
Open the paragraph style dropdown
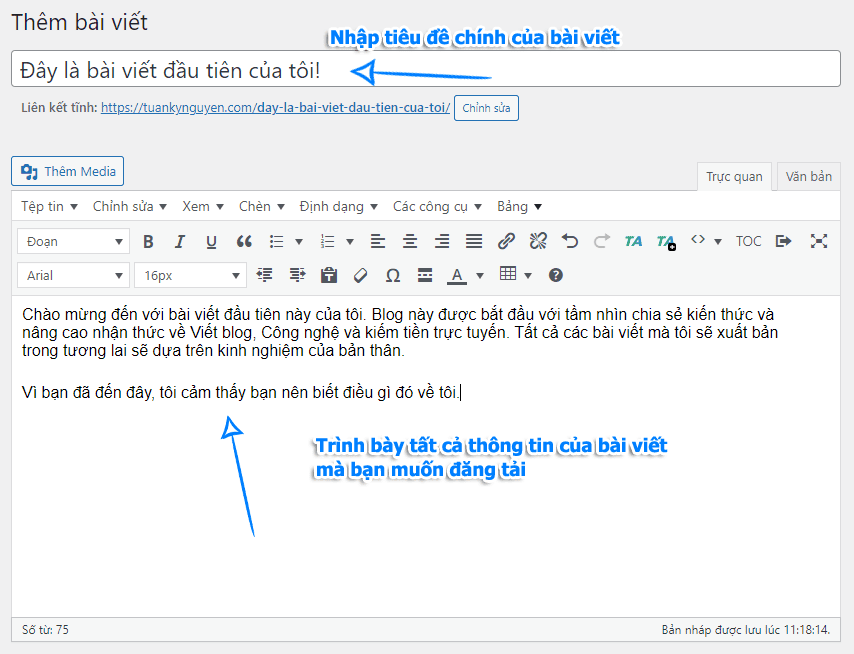point(72,241)
